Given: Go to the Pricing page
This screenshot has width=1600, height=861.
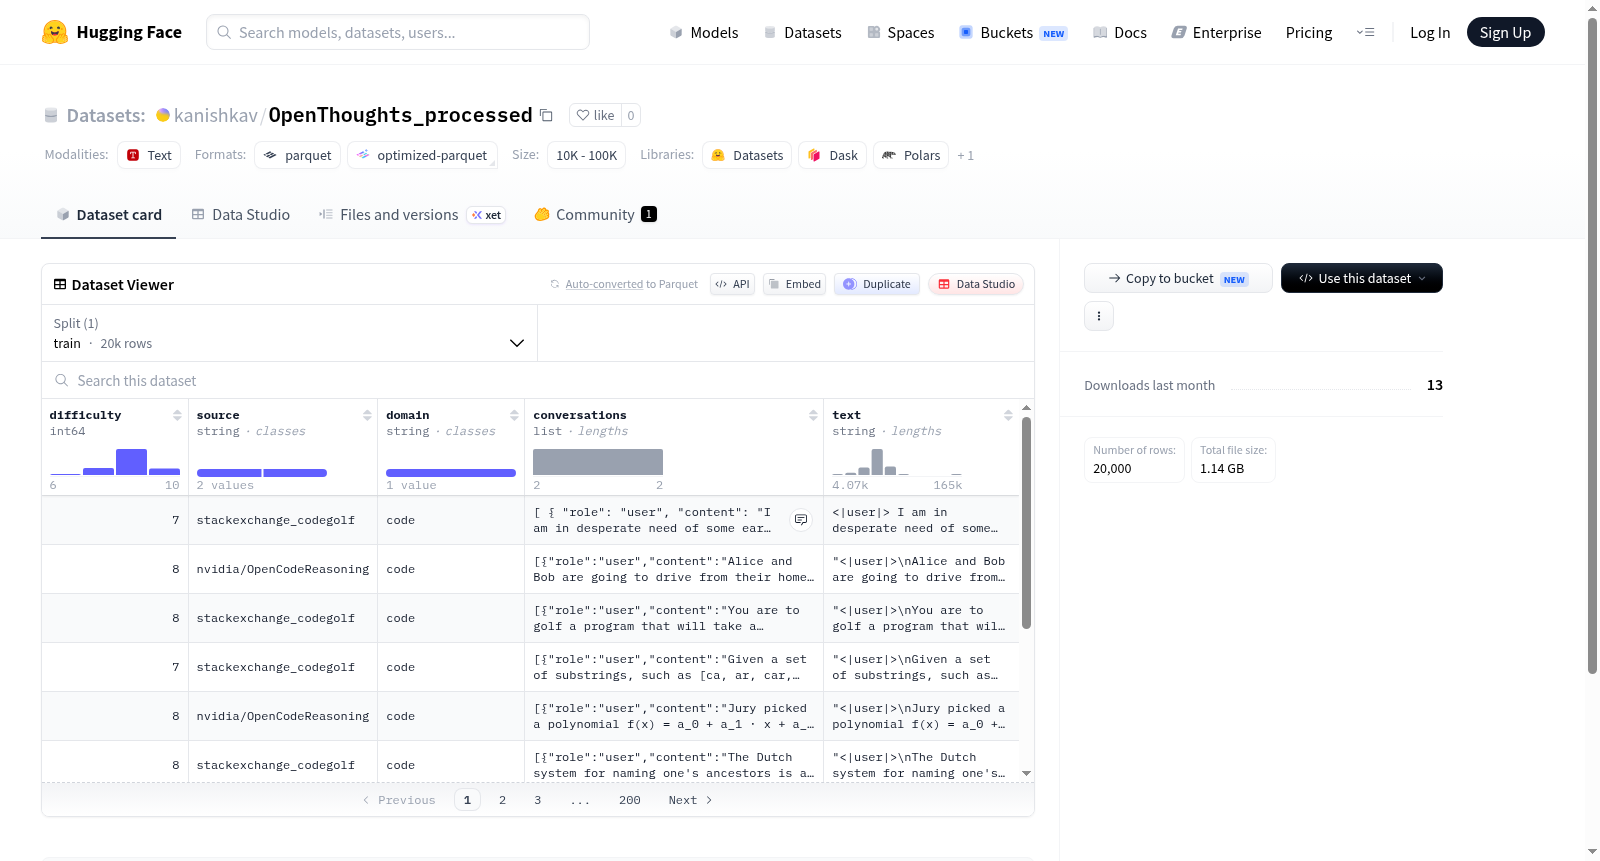Looking at the screenshot, I should (x=1309, y=32).
